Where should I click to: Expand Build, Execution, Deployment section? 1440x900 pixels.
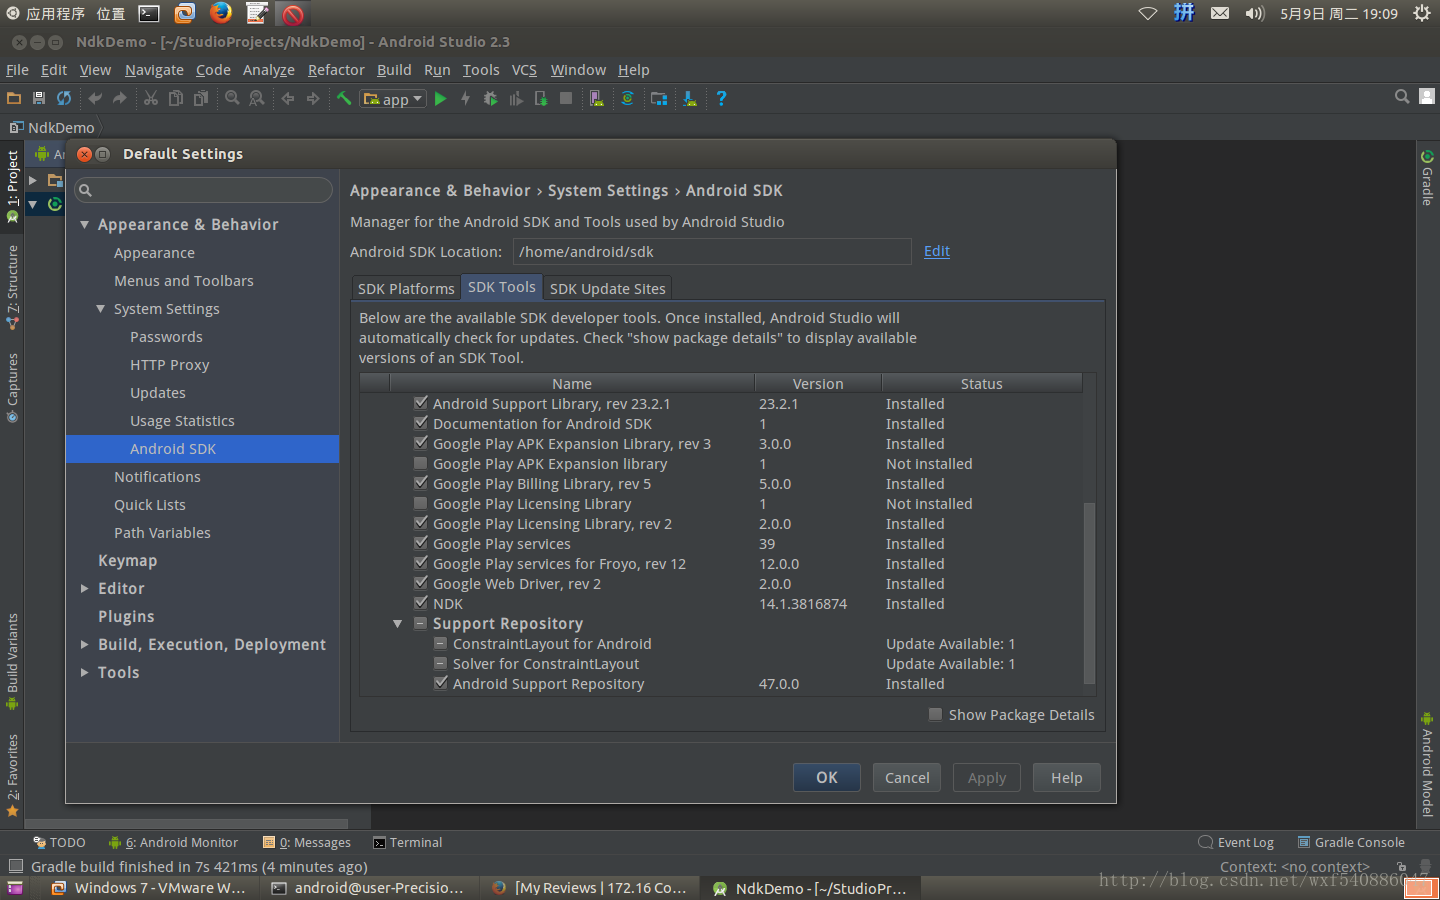tap(85, 645)
